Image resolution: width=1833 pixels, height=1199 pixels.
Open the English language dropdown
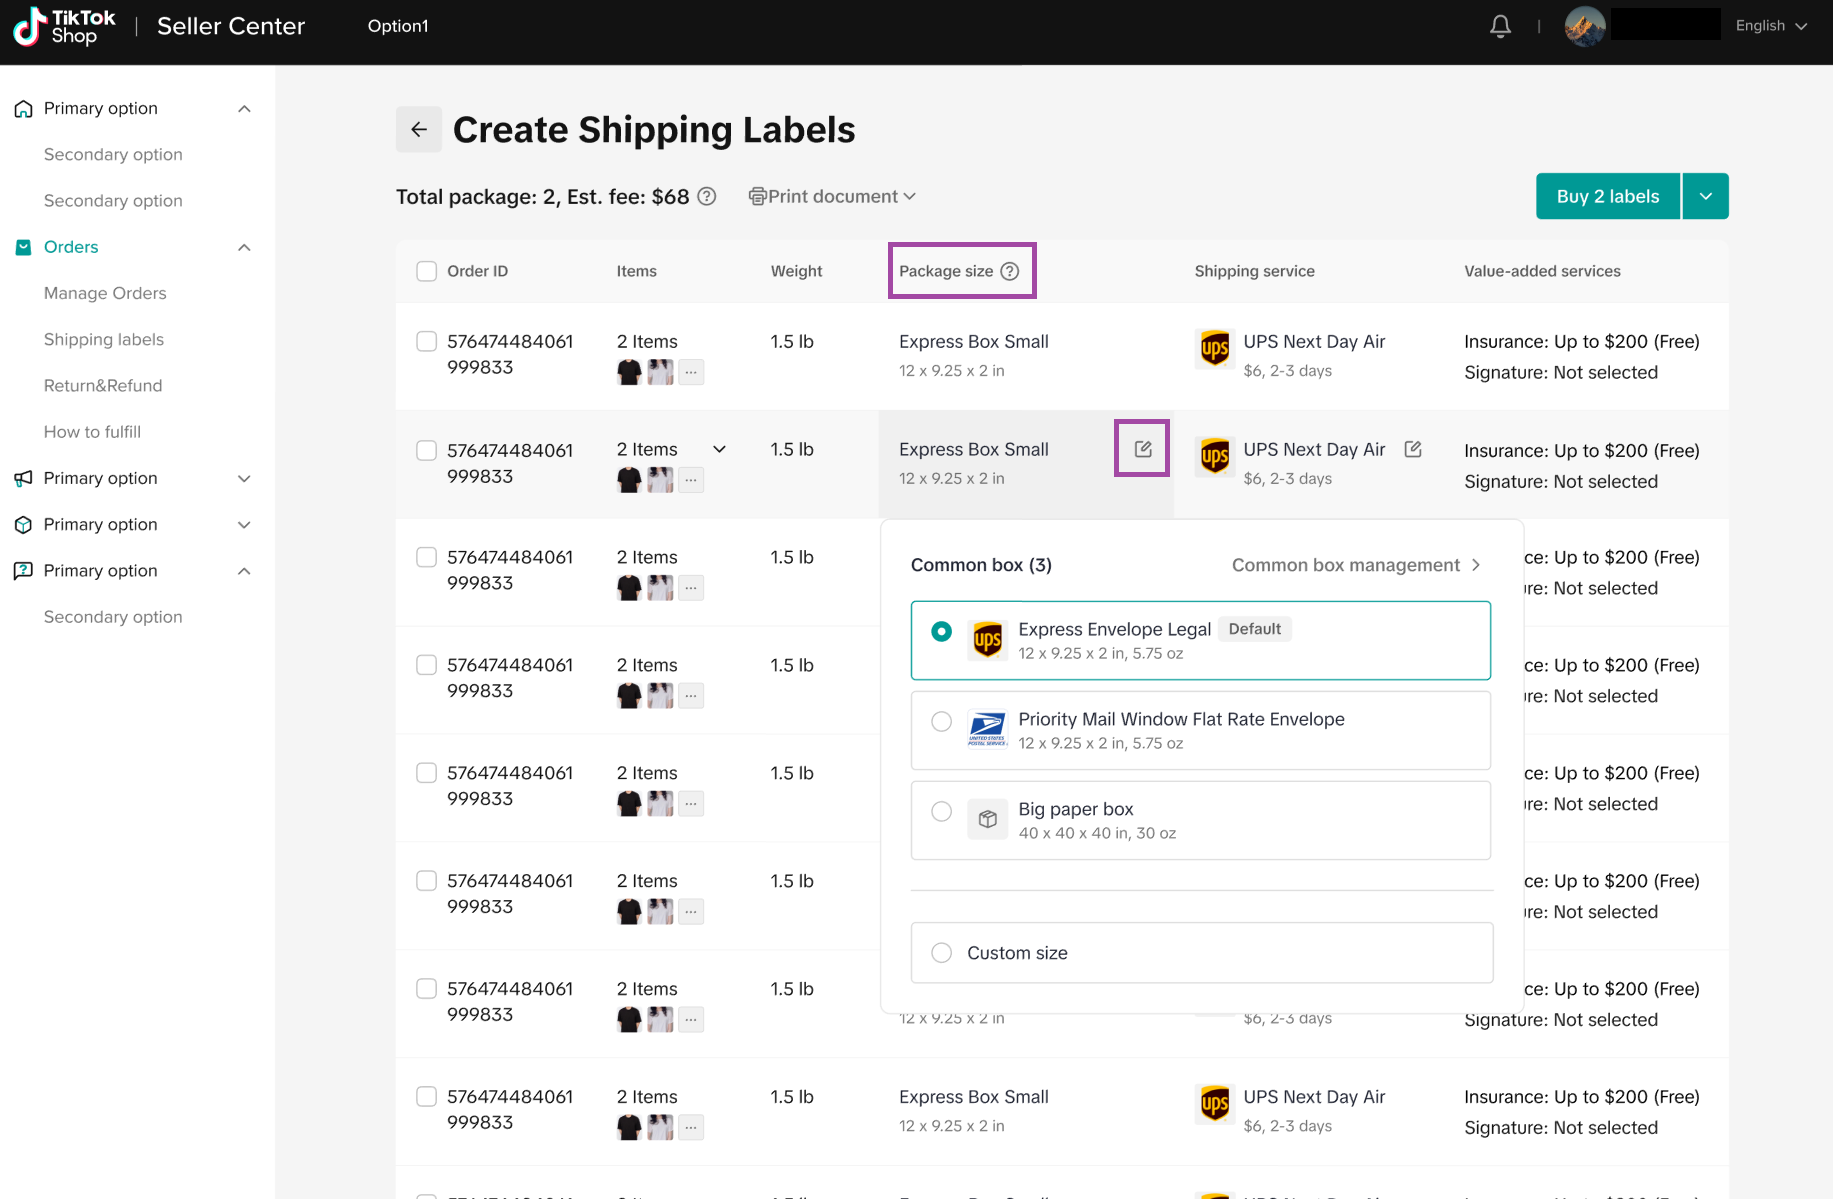tap(1771, 26)
